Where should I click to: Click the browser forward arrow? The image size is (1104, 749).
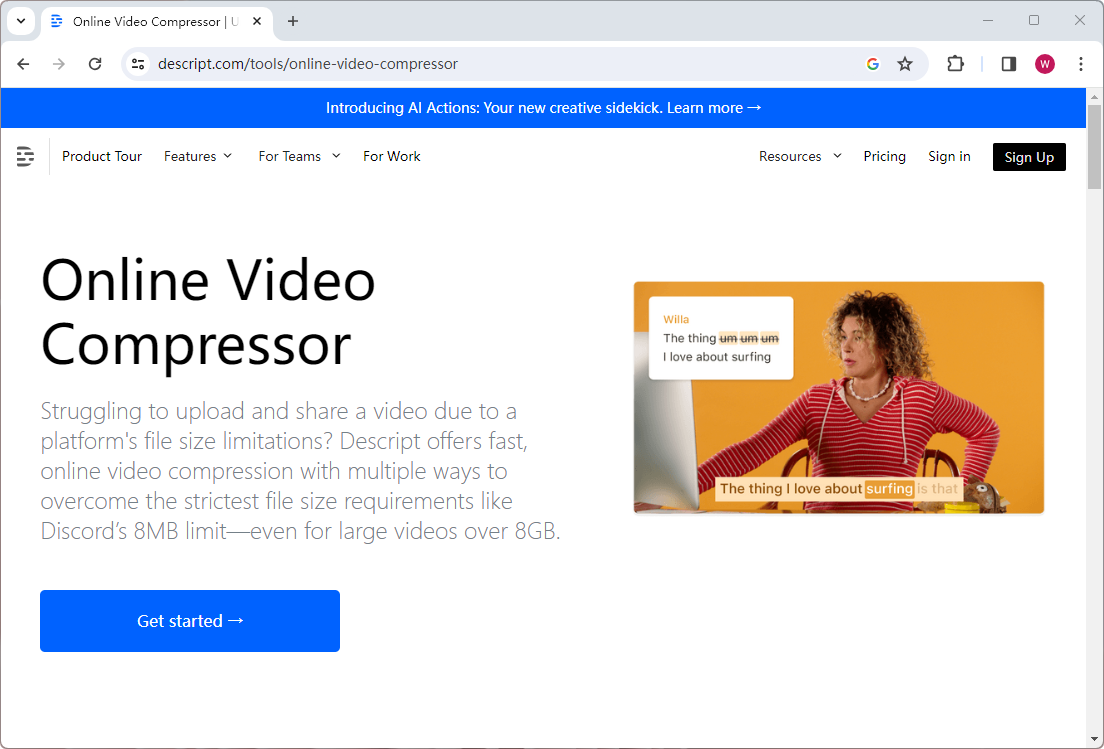(x=59, y=64)
